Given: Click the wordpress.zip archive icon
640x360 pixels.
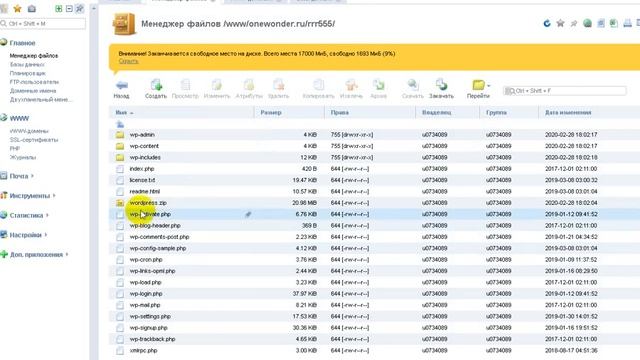Looking at the screenshot, I should pyautogui.click(x=120, y=203).
